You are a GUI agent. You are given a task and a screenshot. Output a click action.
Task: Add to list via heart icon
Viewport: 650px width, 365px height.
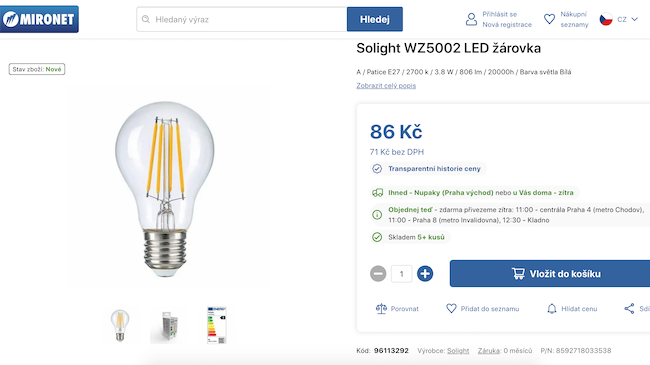click(451, 309)
